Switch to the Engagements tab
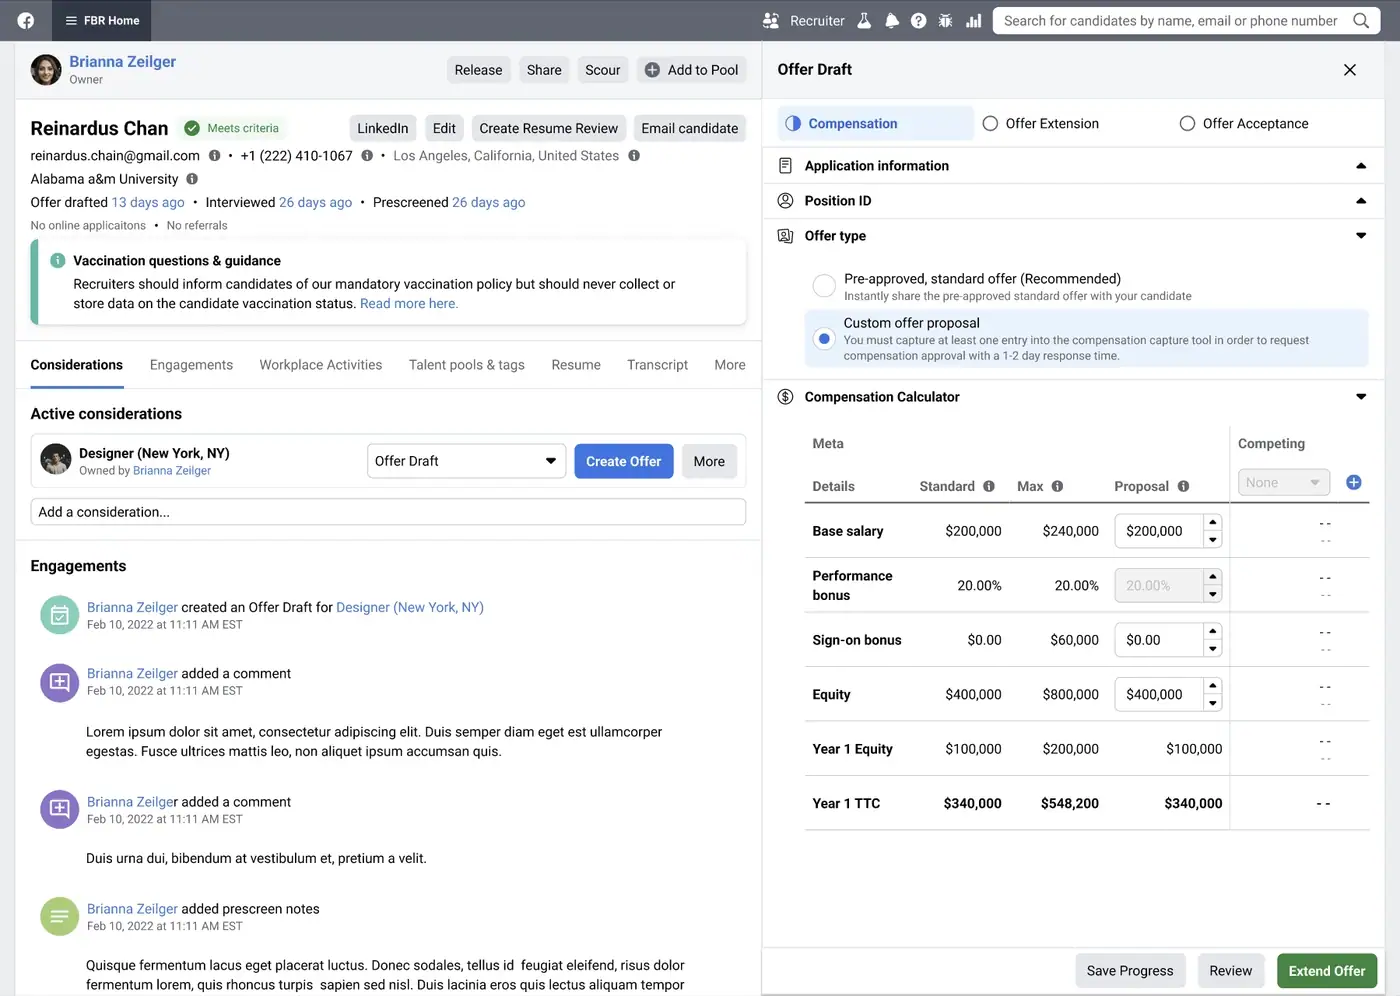Screen dimensions: 1400x996 tap(191, 365)
